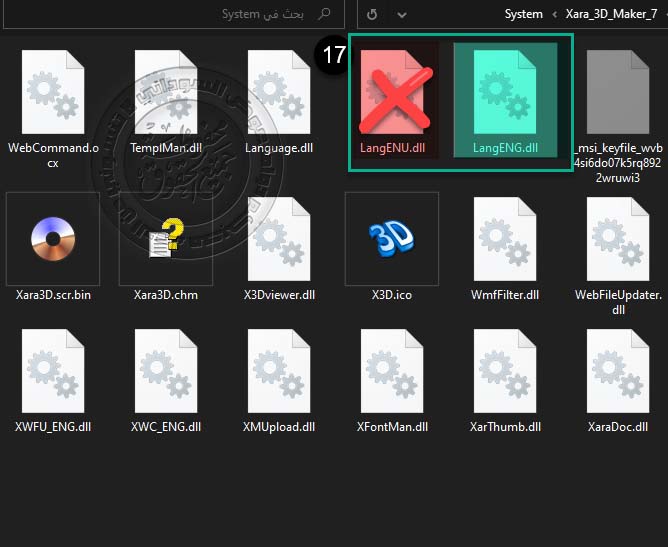This screenshot has width=668, height=547.
Task: Click the refresh button in address bar
Action: tap(373, 14)
